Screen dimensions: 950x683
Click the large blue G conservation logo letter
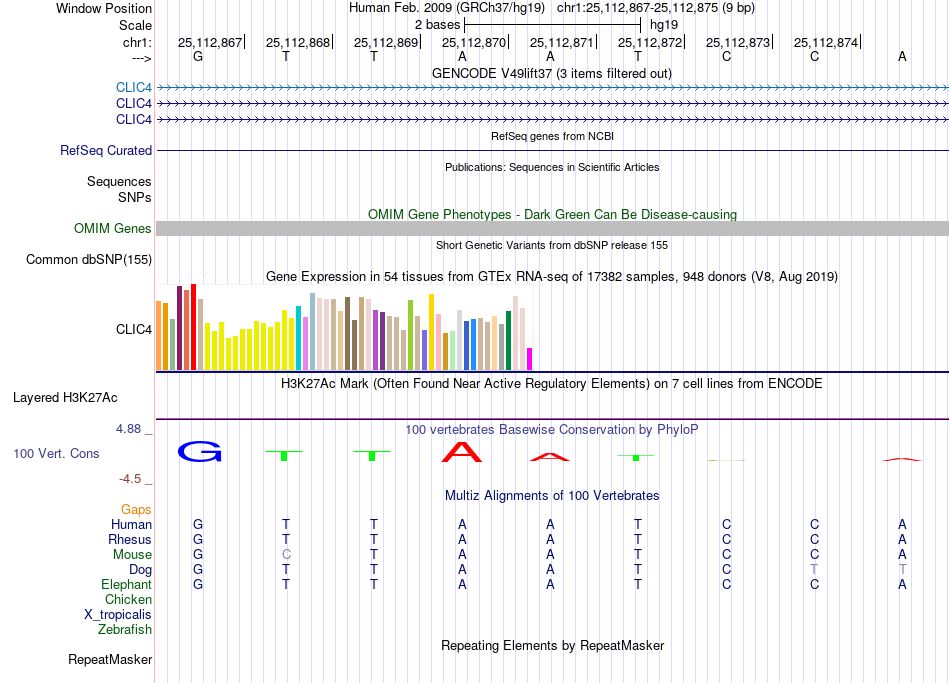pyautogui.click(x=199, y=451)
